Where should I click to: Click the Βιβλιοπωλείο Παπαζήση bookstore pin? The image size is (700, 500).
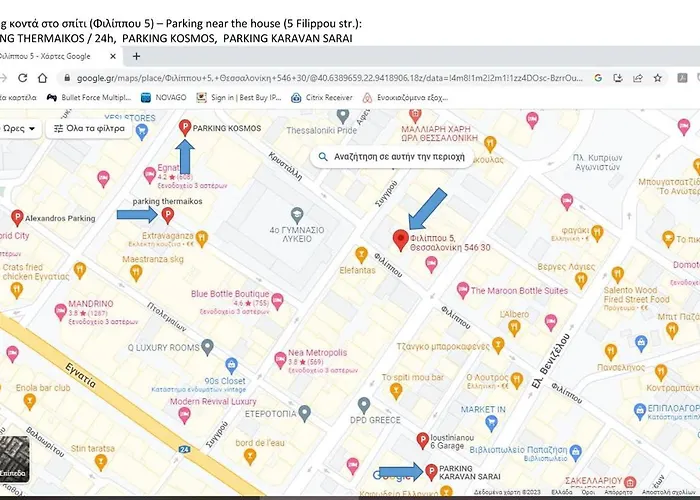pos(576,452)
